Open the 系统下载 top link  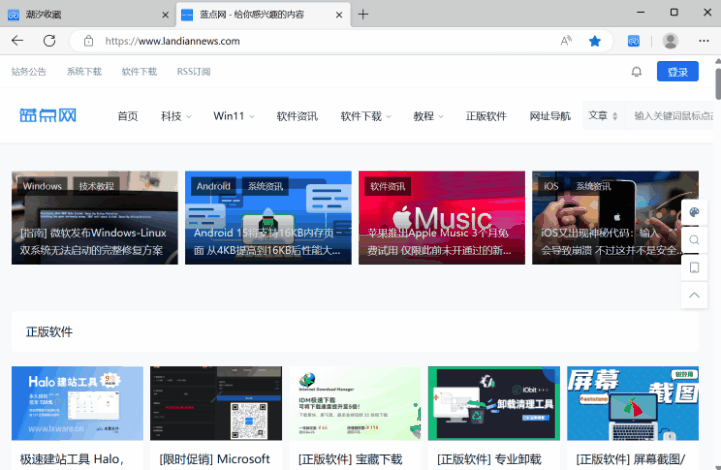84,71
